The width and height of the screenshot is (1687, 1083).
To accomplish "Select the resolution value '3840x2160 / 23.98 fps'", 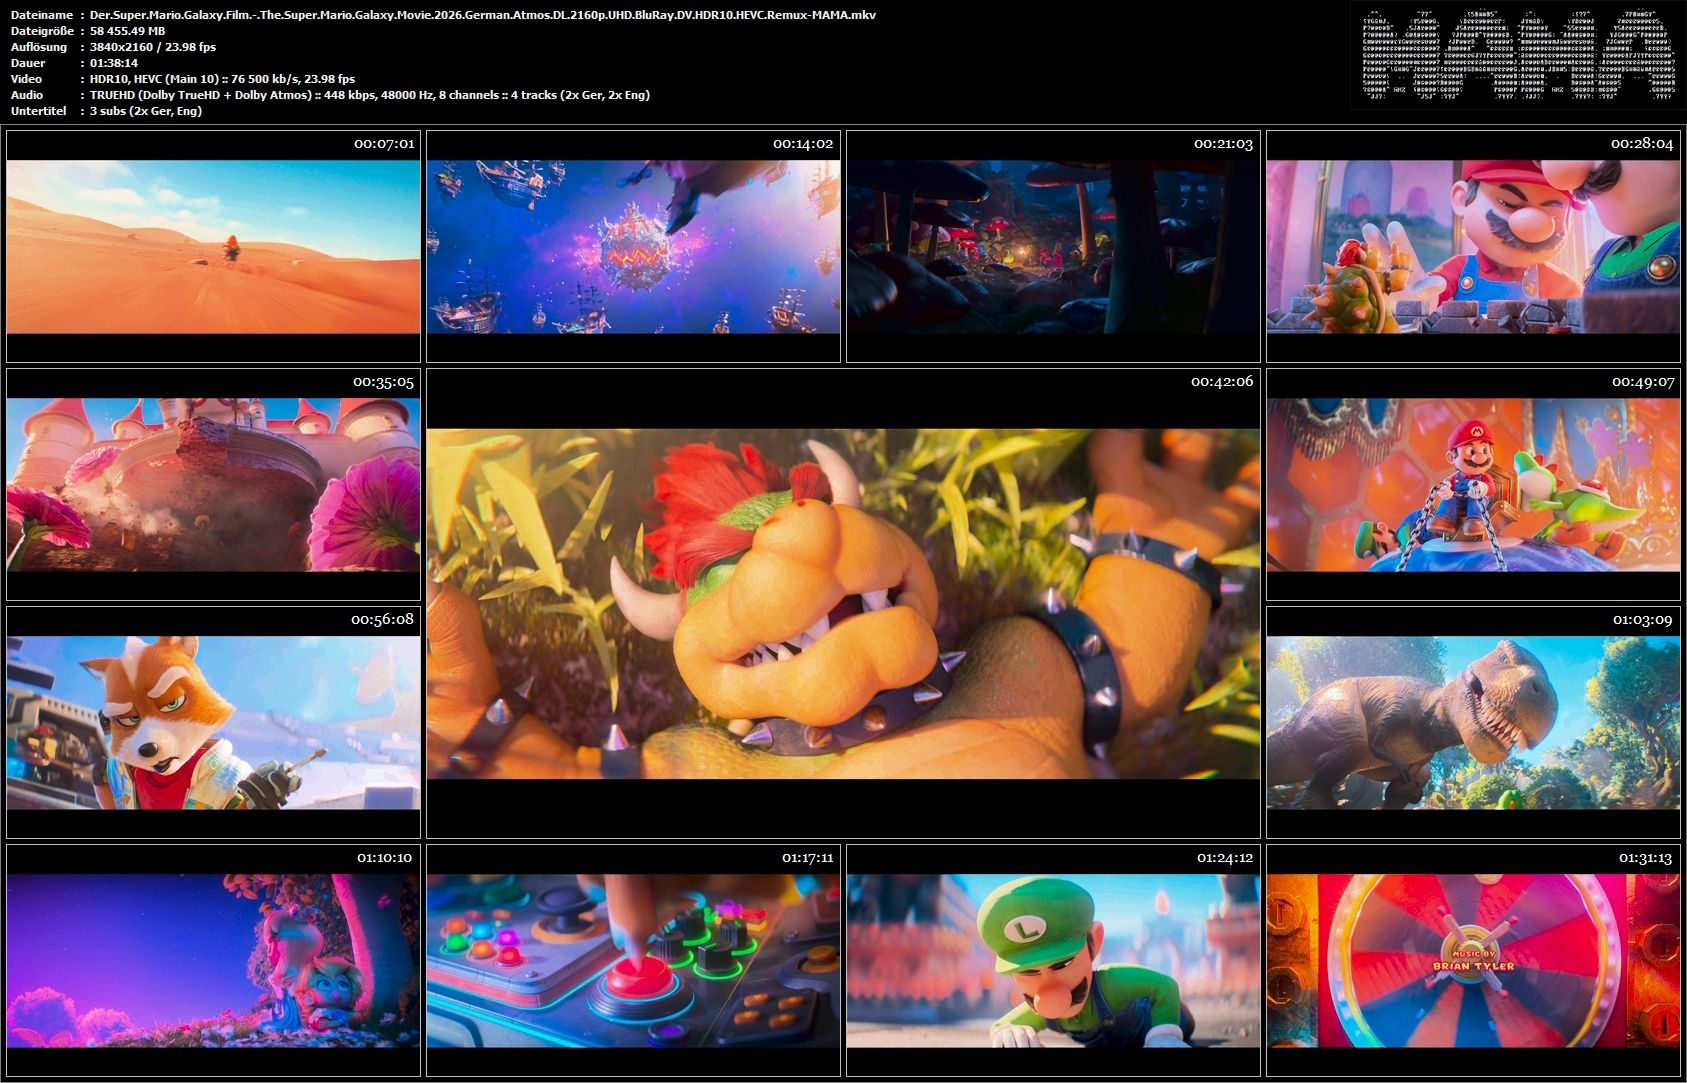I will (x=153, y=47).
